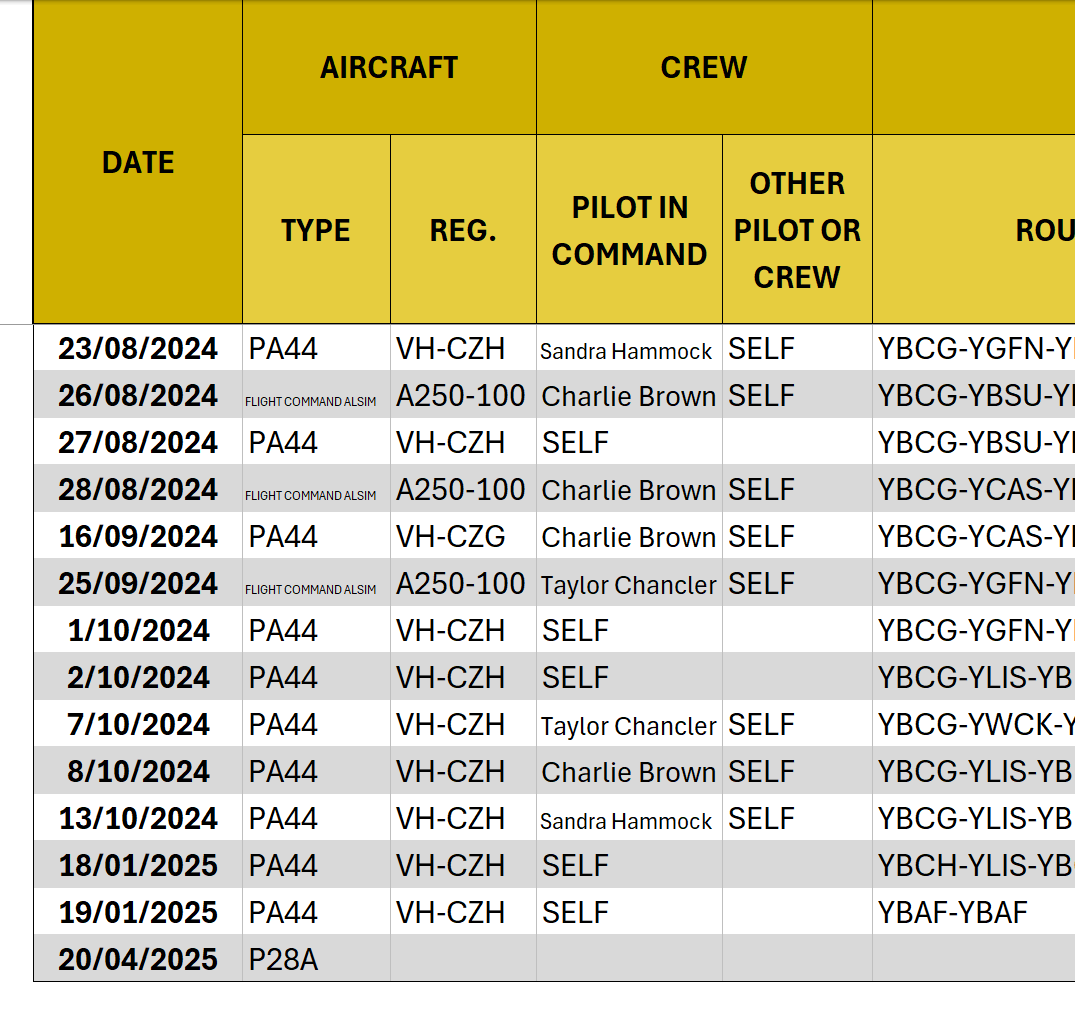
Task: Click the PILOT IN COMMAND header
Action: (x=629, y=230)
